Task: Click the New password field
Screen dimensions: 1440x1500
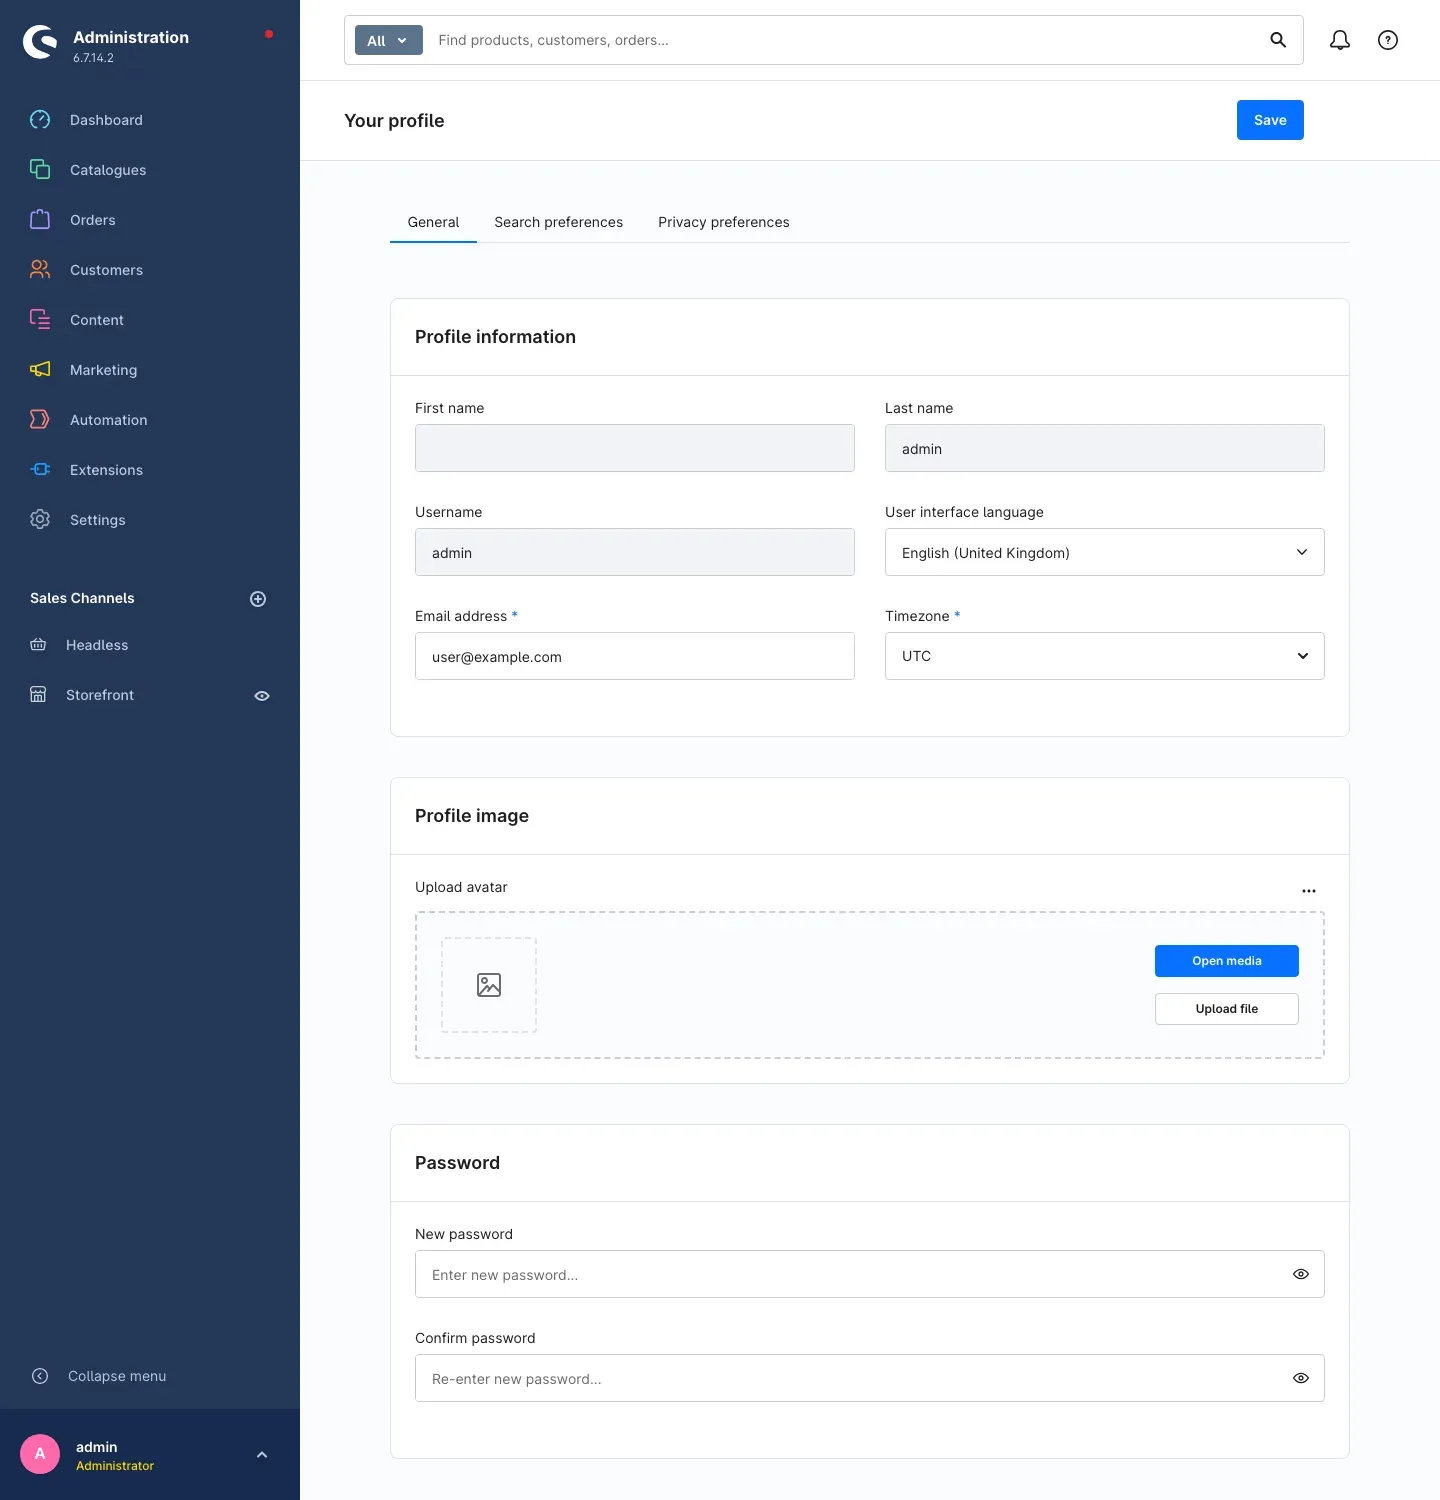Action: pyautogui.click(x=870, y=1274)
